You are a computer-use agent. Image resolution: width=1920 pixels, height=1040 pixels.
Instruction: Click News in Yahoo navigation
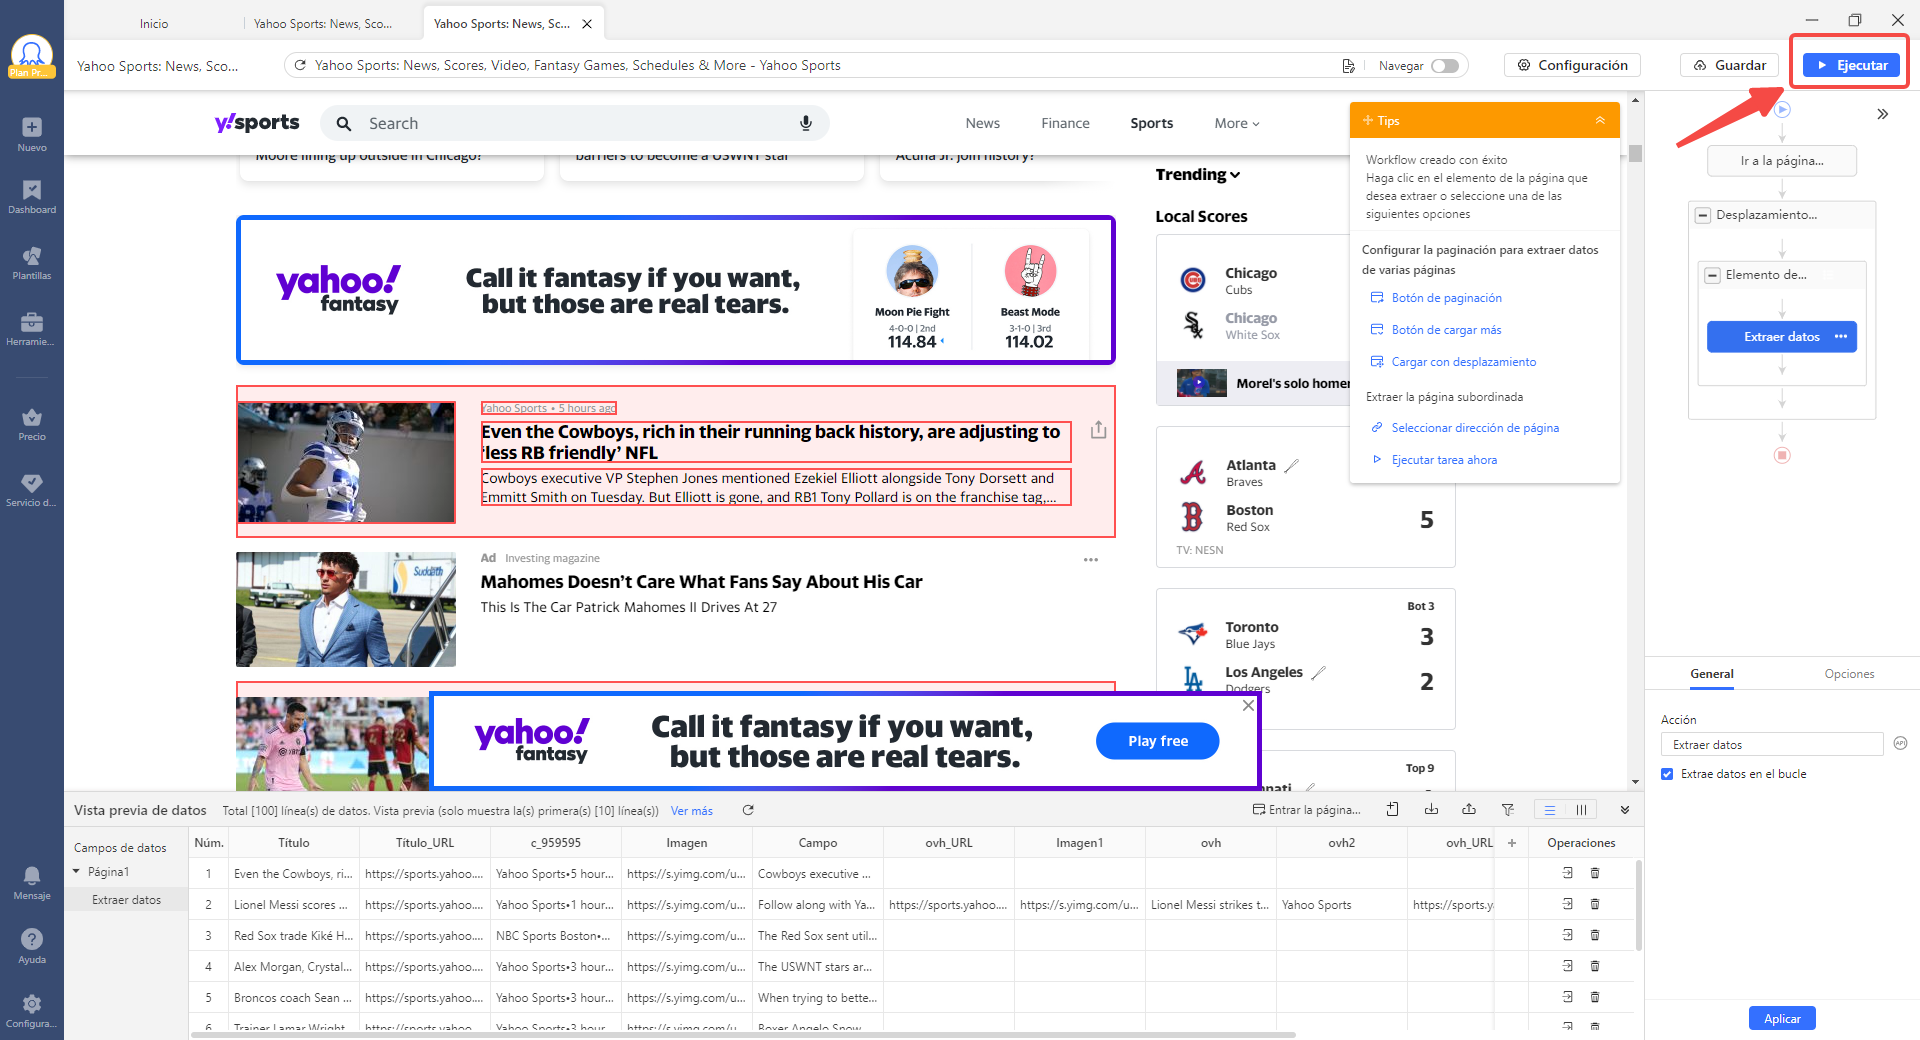982,123
